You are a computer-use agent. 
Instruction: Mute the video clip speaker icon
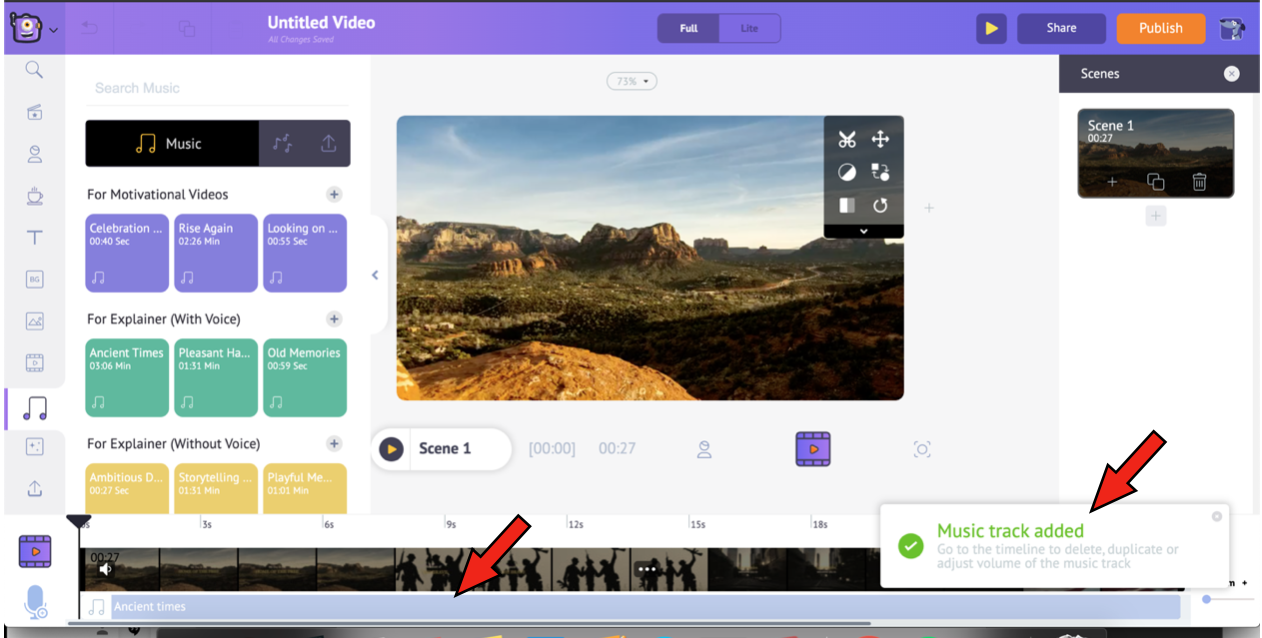(105, 569)
